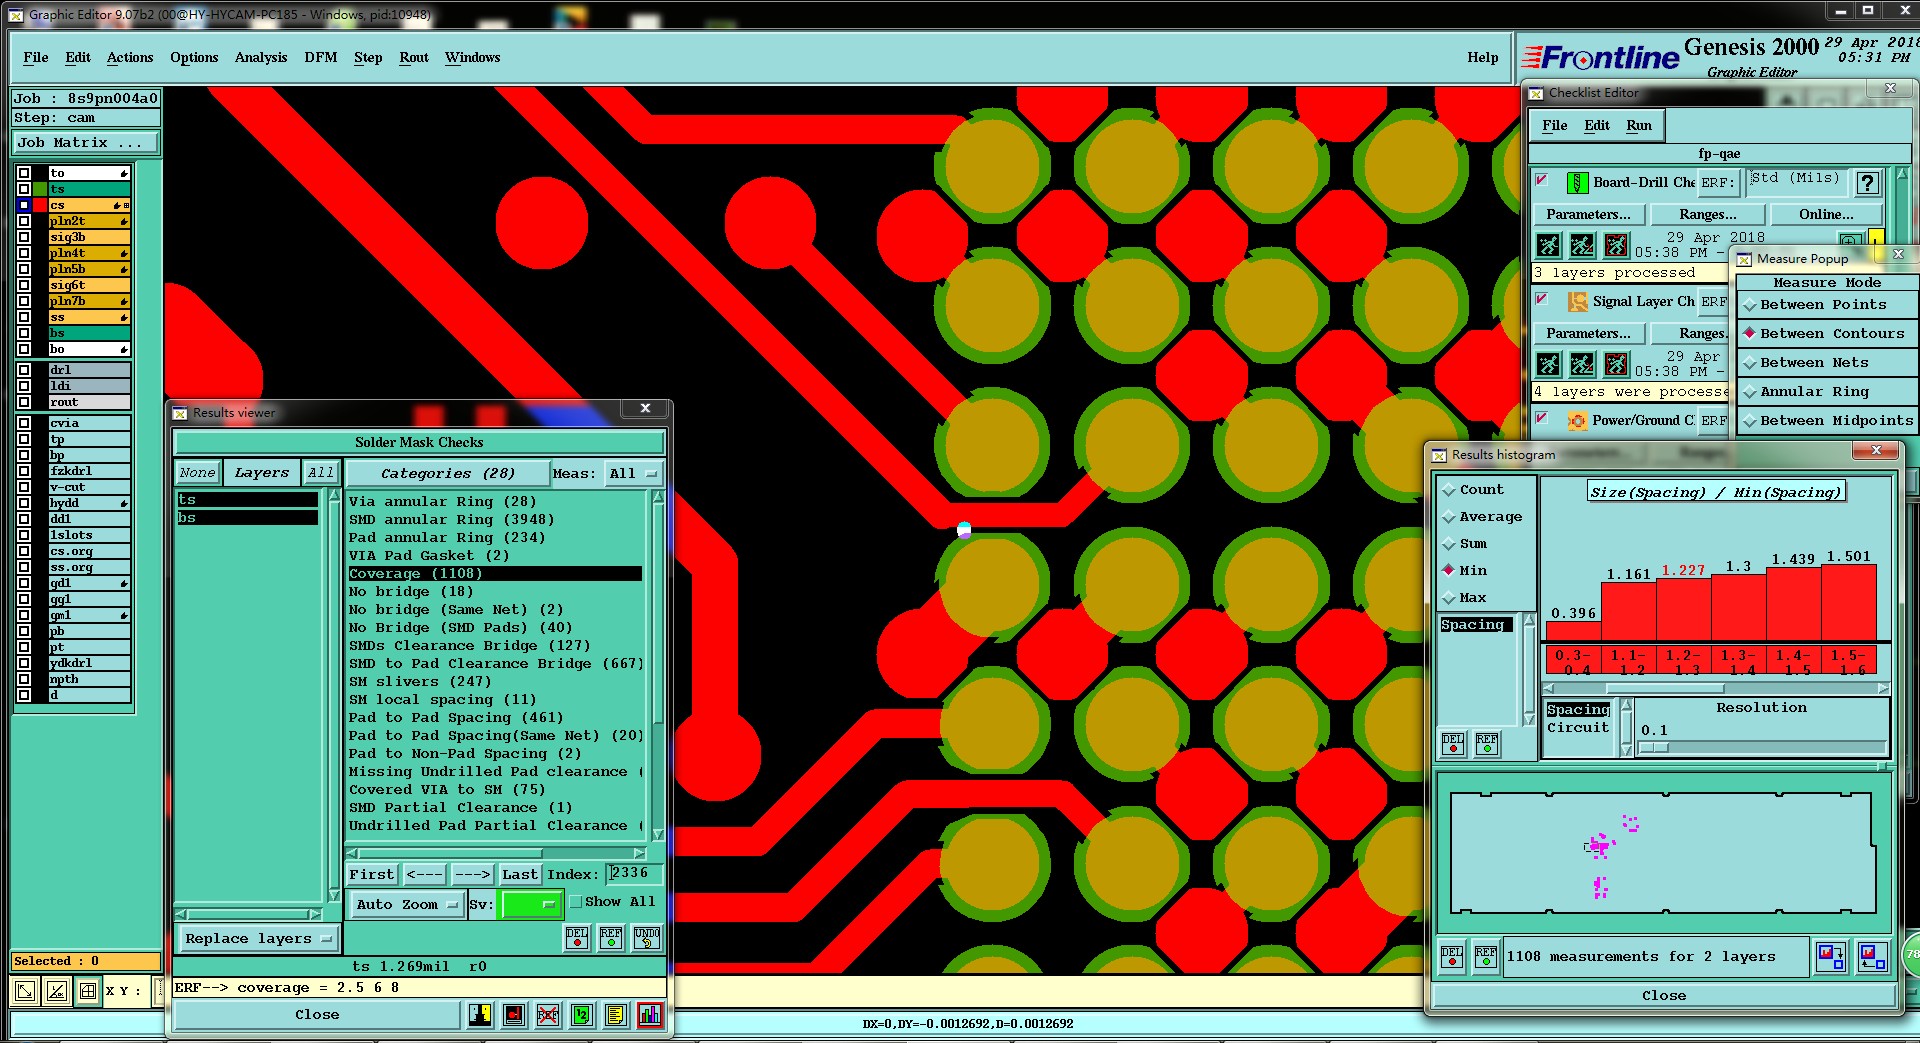Adjust the Resolution slider handle
This screenshot has height=1043, width=1920.
click(x=1655, y=748)
